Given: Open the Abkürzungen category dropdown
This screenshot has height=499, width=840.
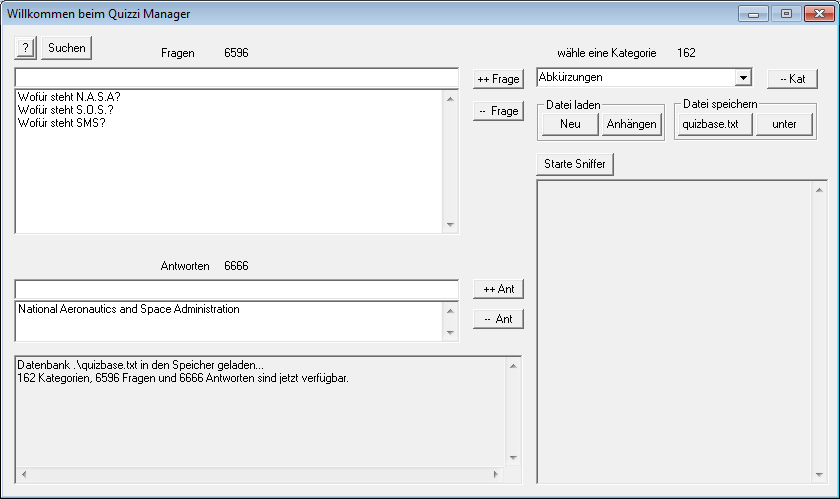Looking at the screenshot, I should coord(742,77).
